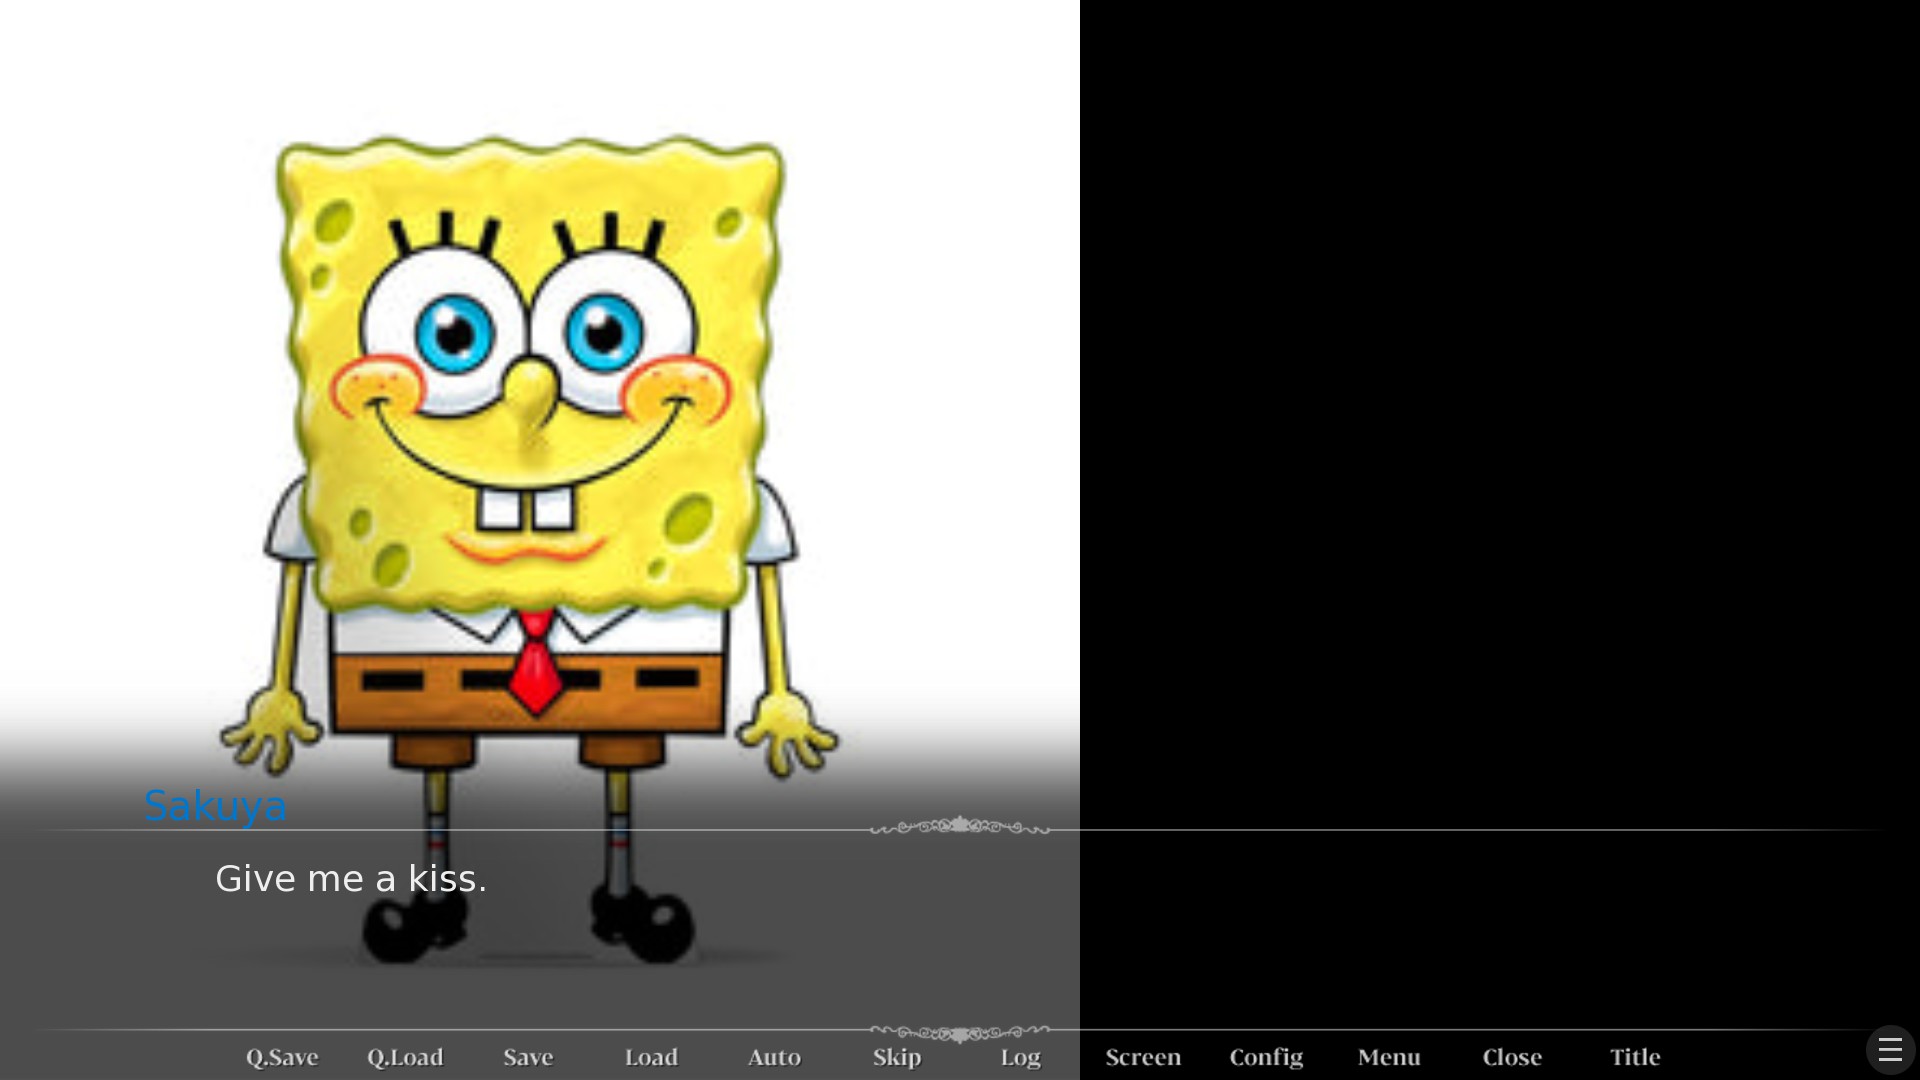Screen dimensions: 1920x1080
Task: Open the Load game screen
Action: (651, 1057)
